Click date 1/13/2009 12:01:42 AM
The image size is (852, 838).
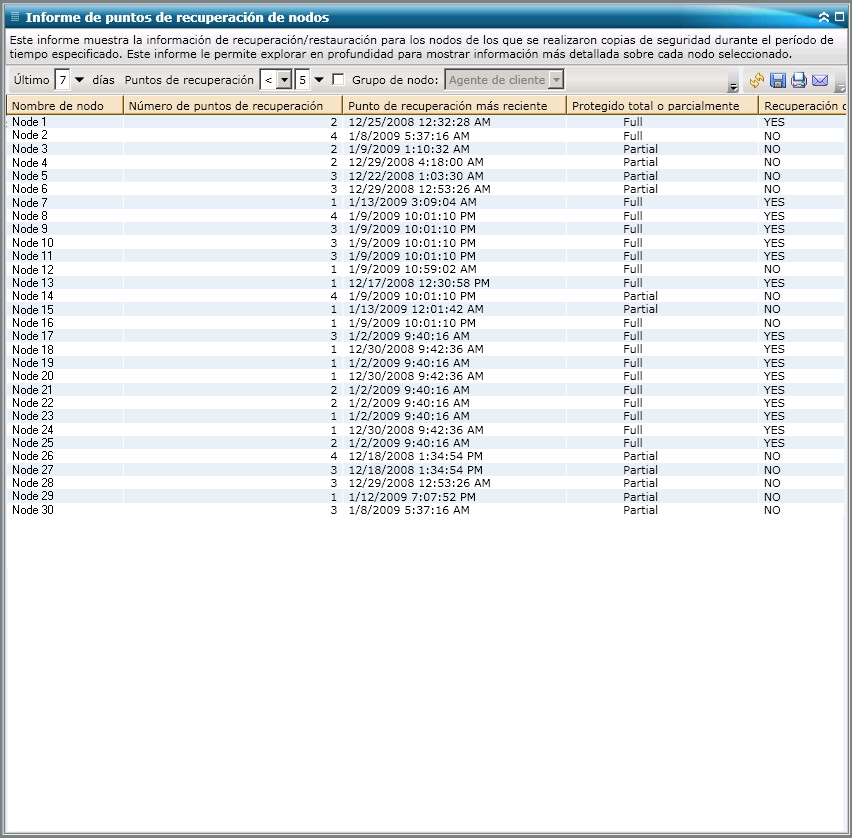pos(416,309)
